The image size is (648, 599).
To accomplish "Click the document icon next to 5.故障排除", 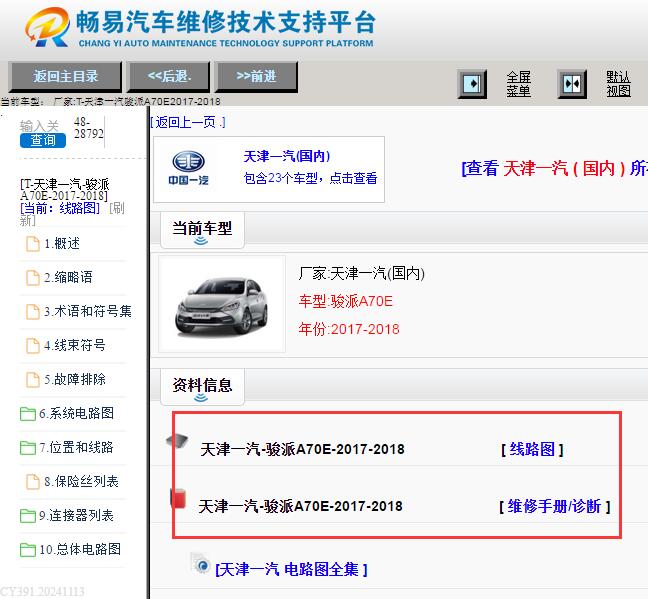I will [x=33, y=379].
